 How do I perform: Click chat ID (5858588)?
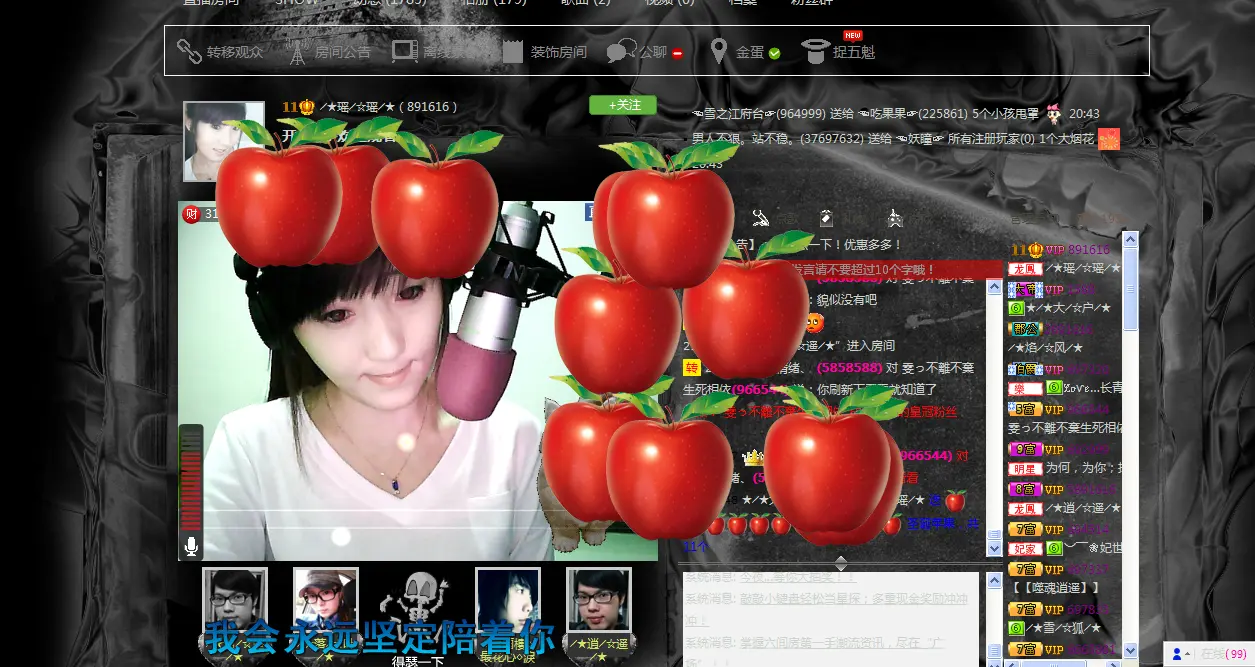pyautogui.click(x=849, y=368)
